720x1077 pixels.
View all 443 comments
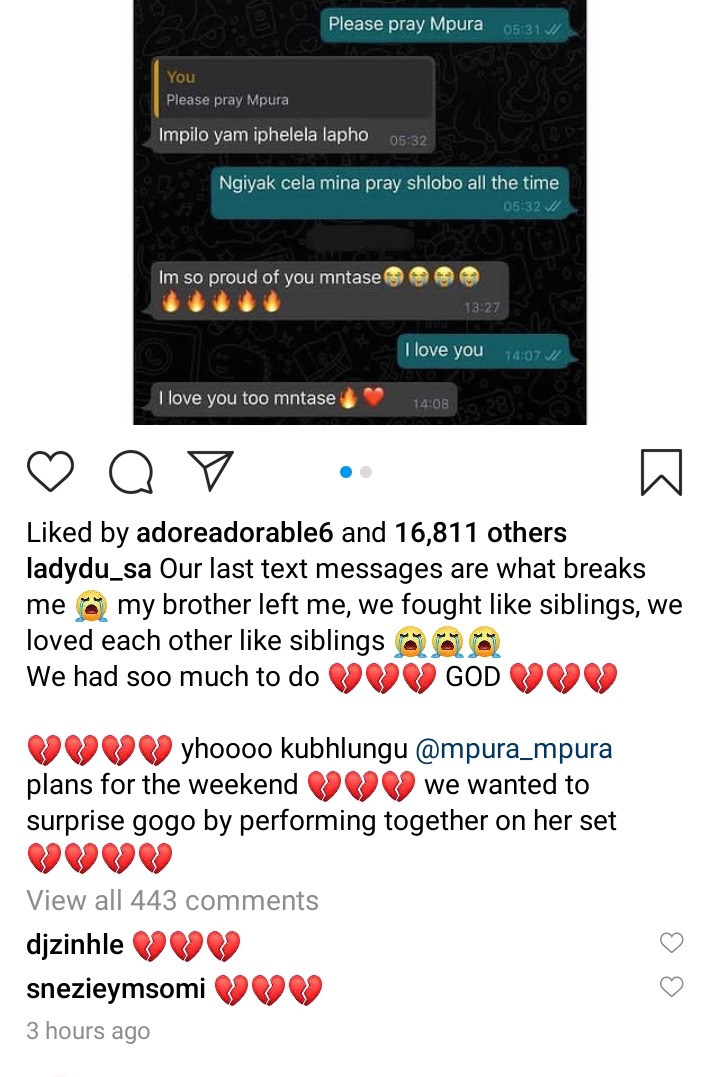tap(172, 900)
